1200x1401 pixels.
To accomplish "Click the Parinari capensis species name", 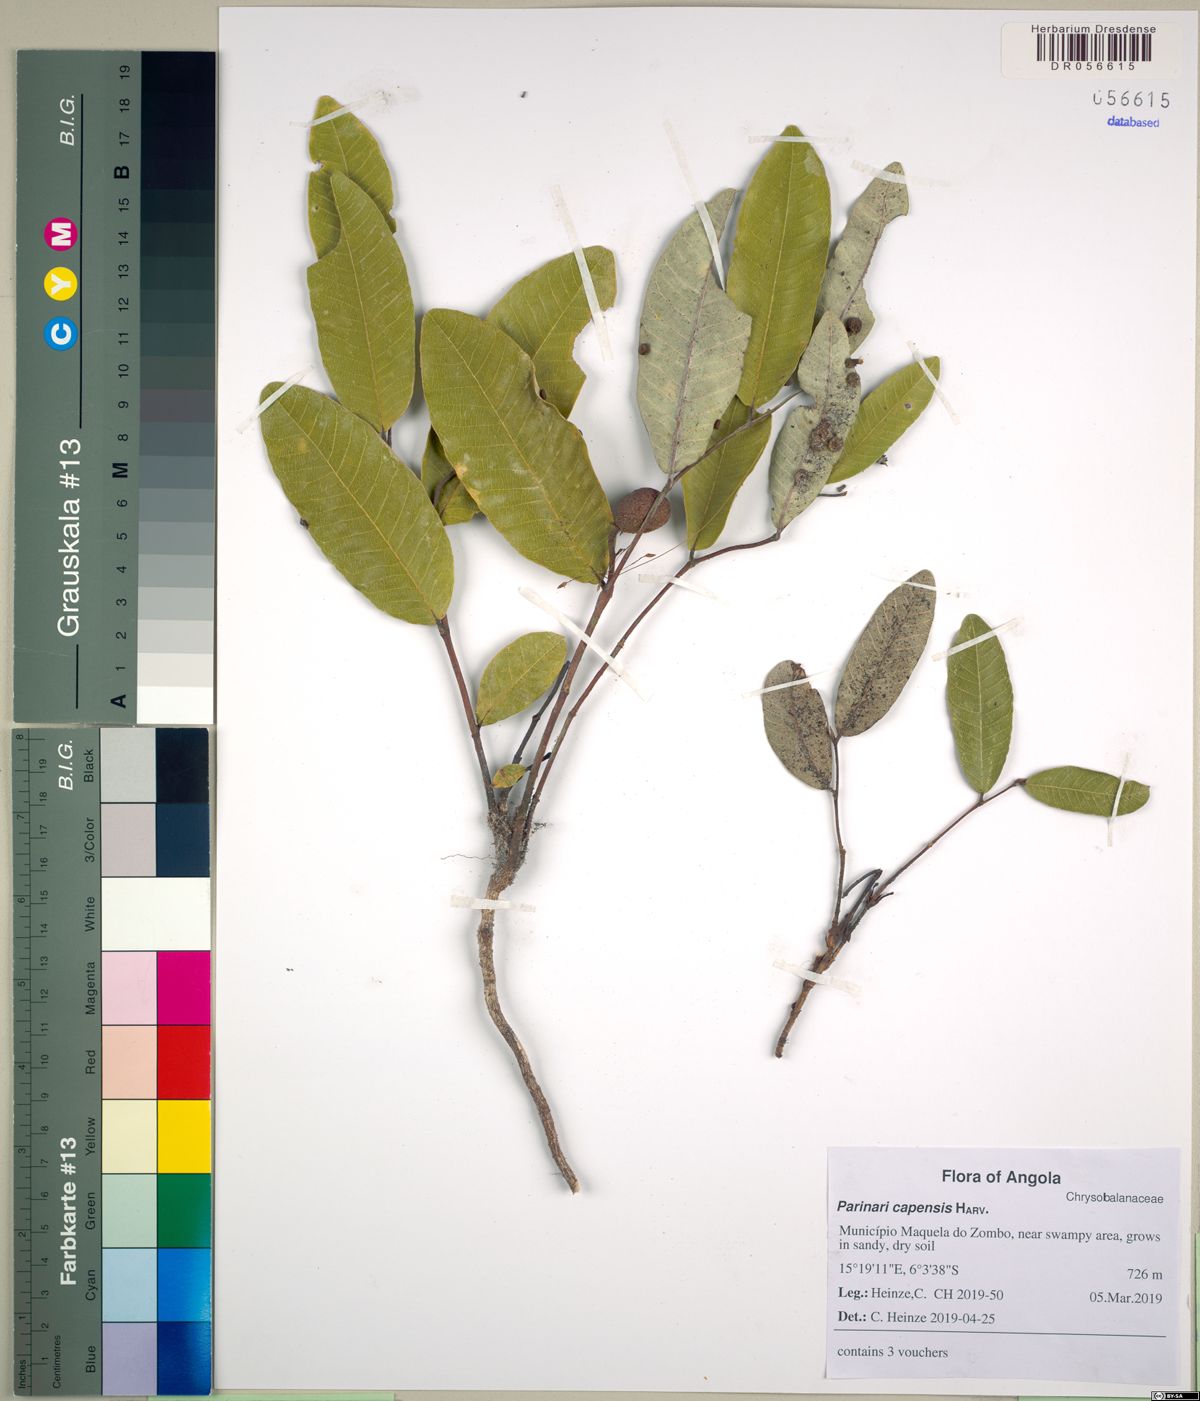I will pos(894,1207).
